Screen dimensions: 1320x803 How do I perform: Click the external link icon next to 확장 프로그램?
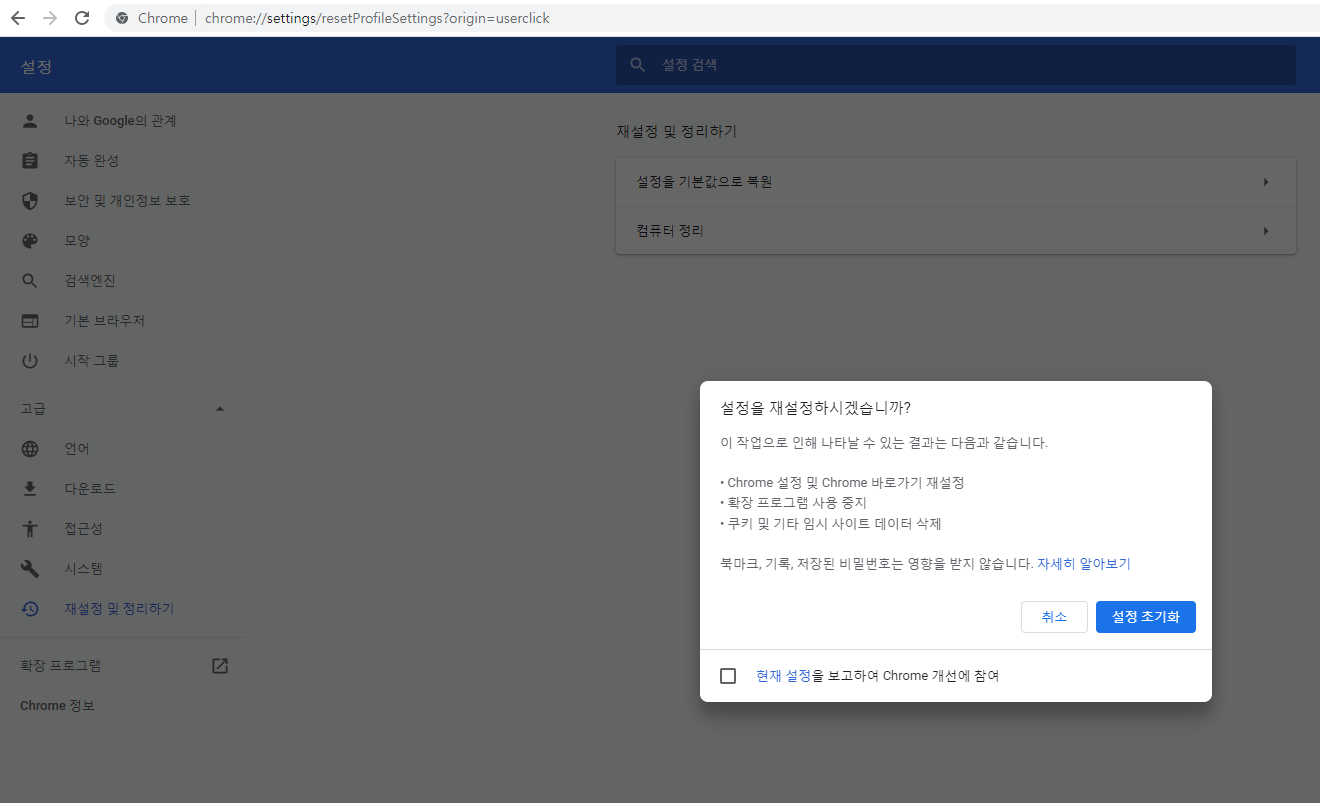coord(220,666)
